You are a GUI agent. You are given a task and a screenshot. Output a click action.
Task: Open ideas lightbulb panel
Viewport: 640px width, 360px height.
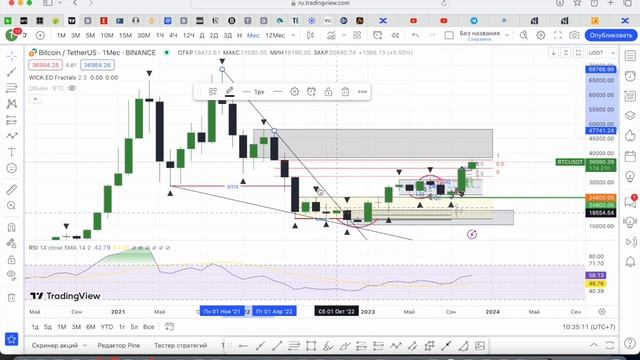(x=630, y=177)
